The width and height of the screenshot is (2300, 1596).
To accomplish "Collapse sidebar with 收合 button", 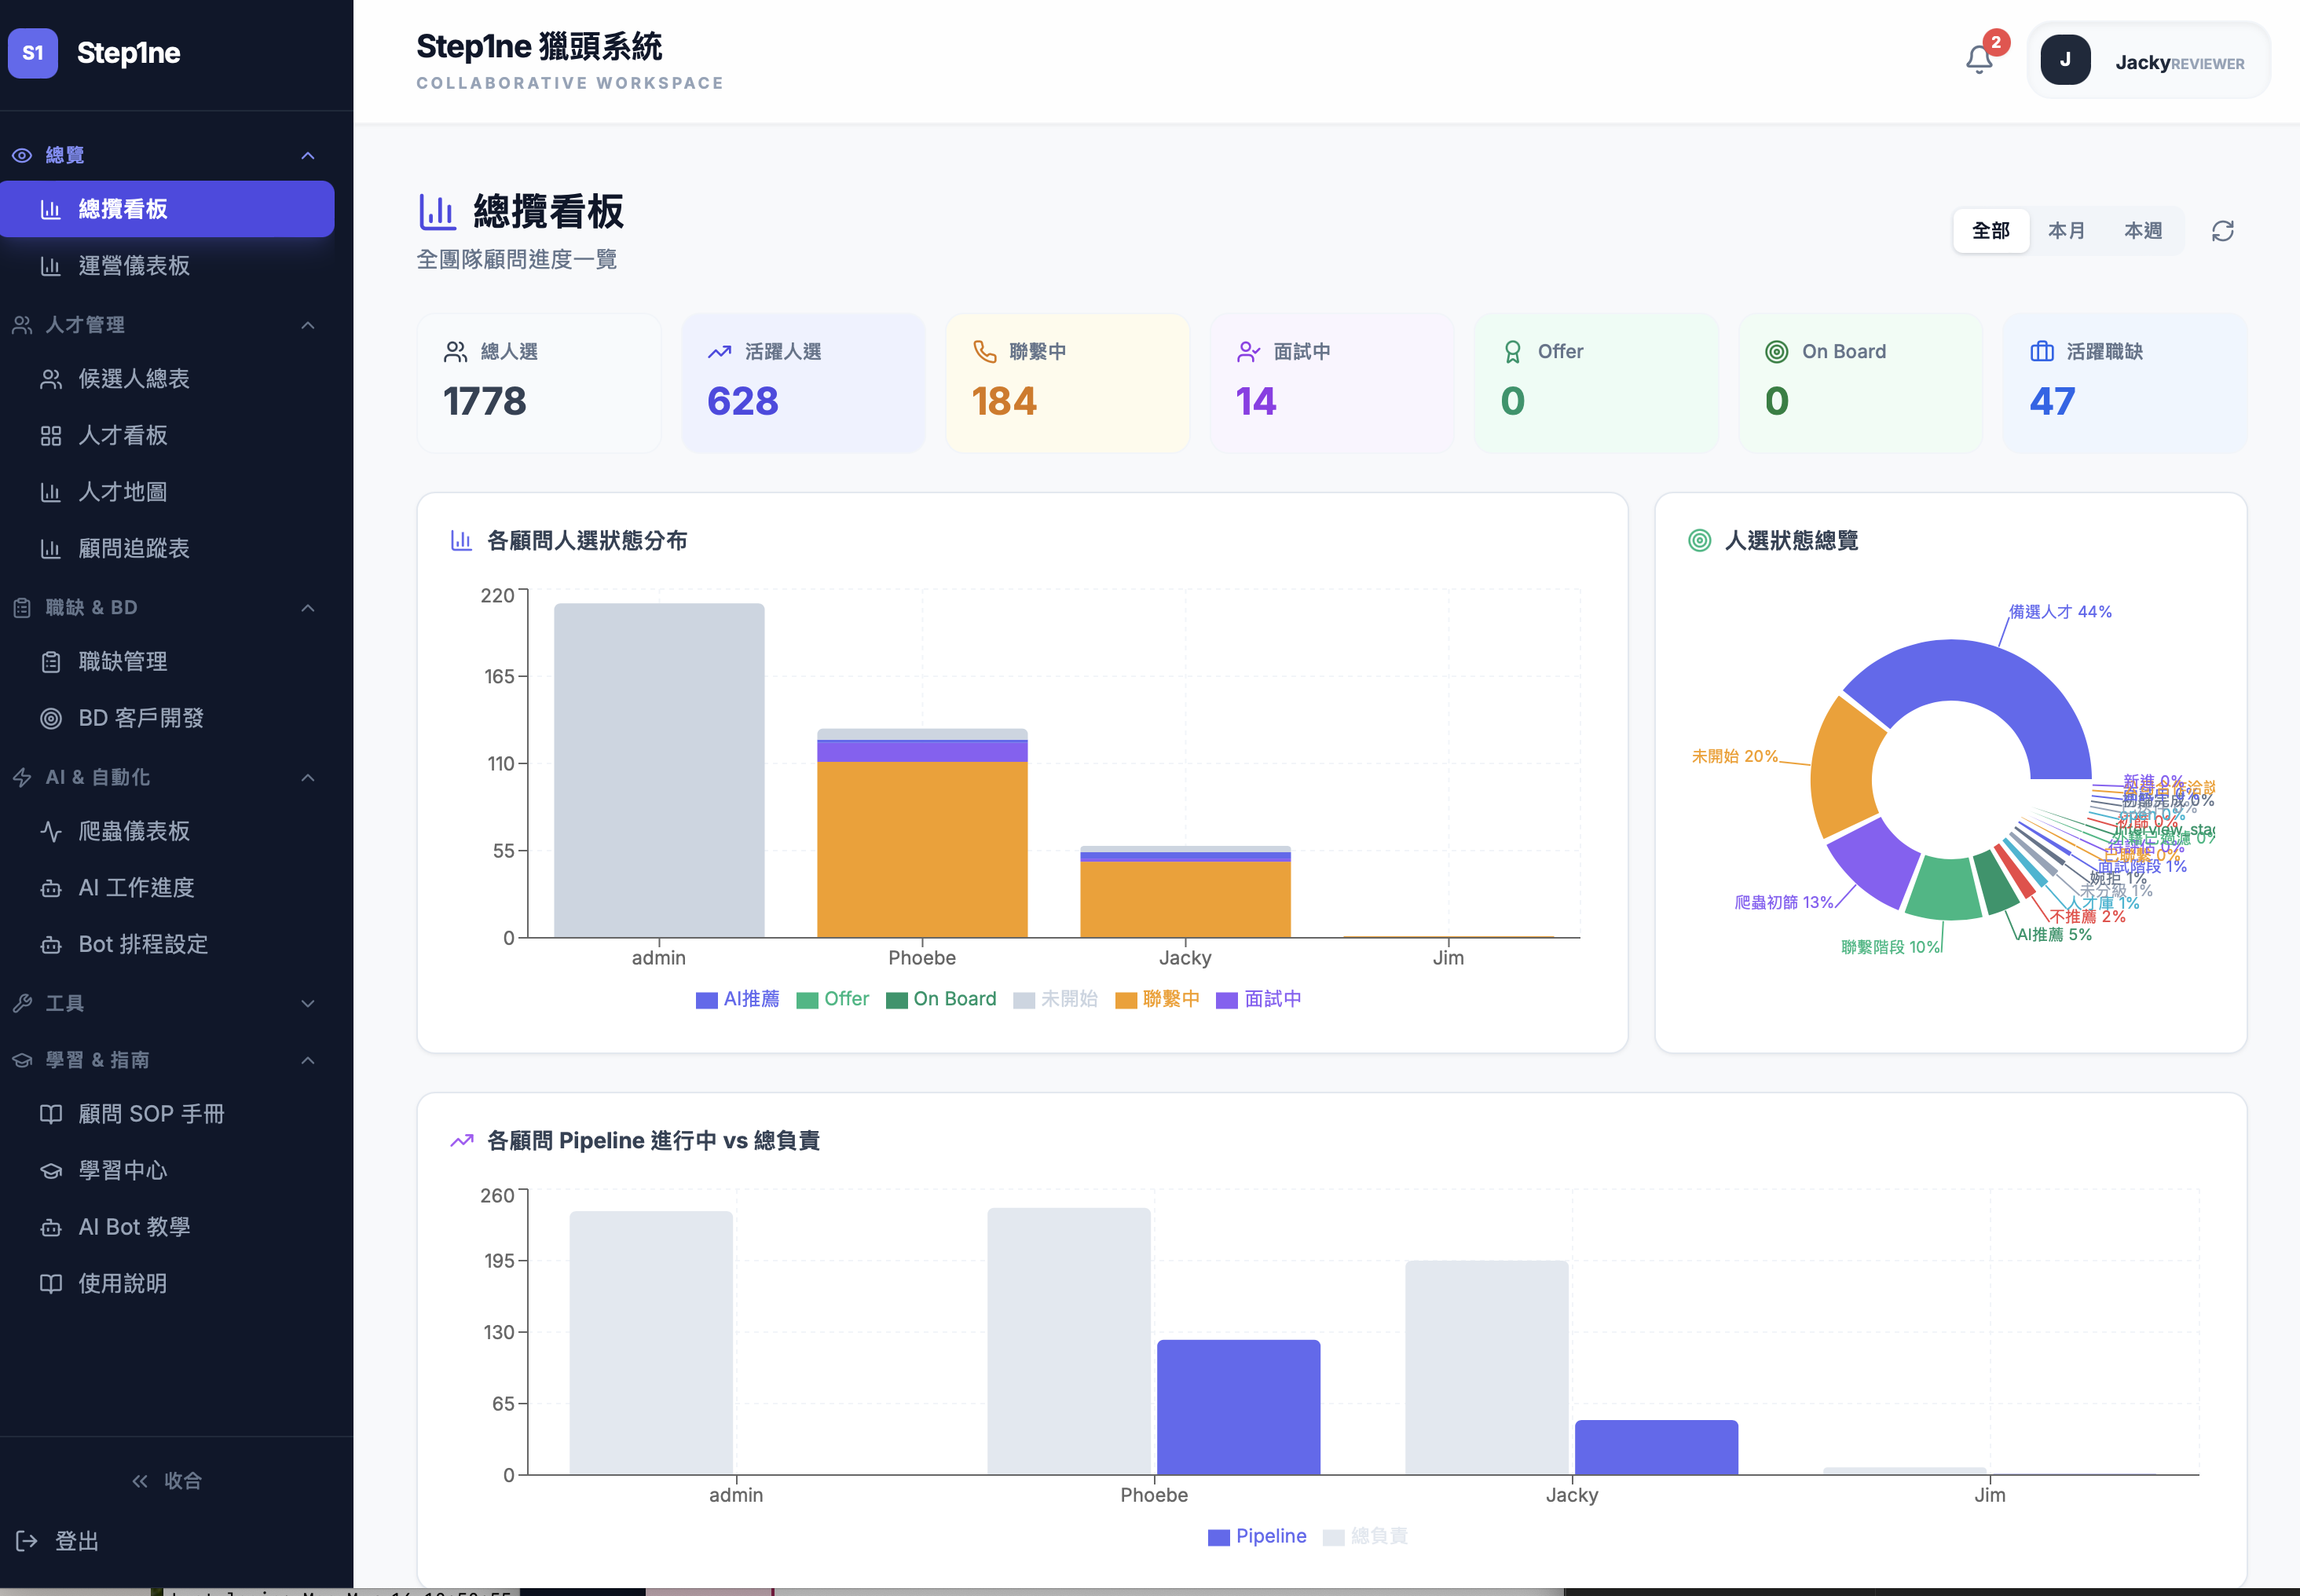I will coord(167,1480).
